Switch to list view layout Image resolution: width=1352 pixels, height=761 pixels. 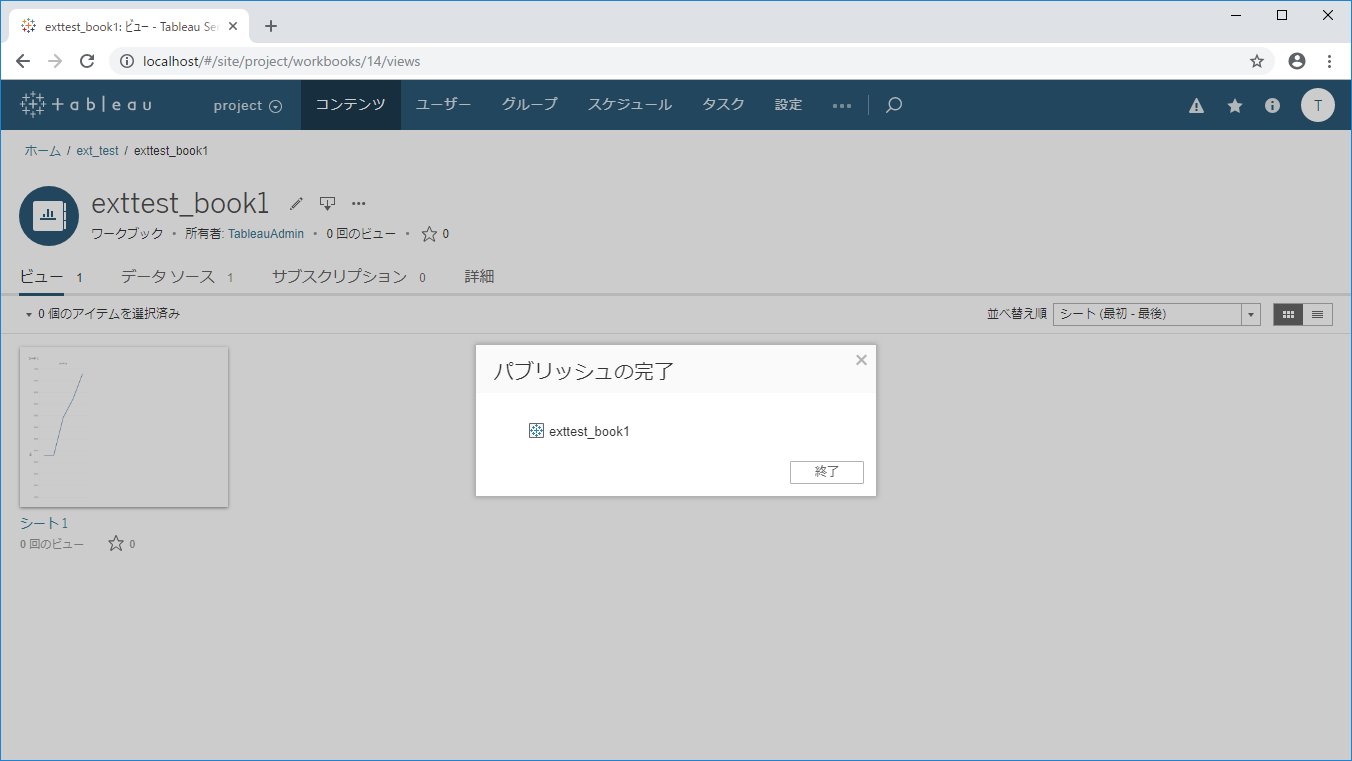point(1318,314)
